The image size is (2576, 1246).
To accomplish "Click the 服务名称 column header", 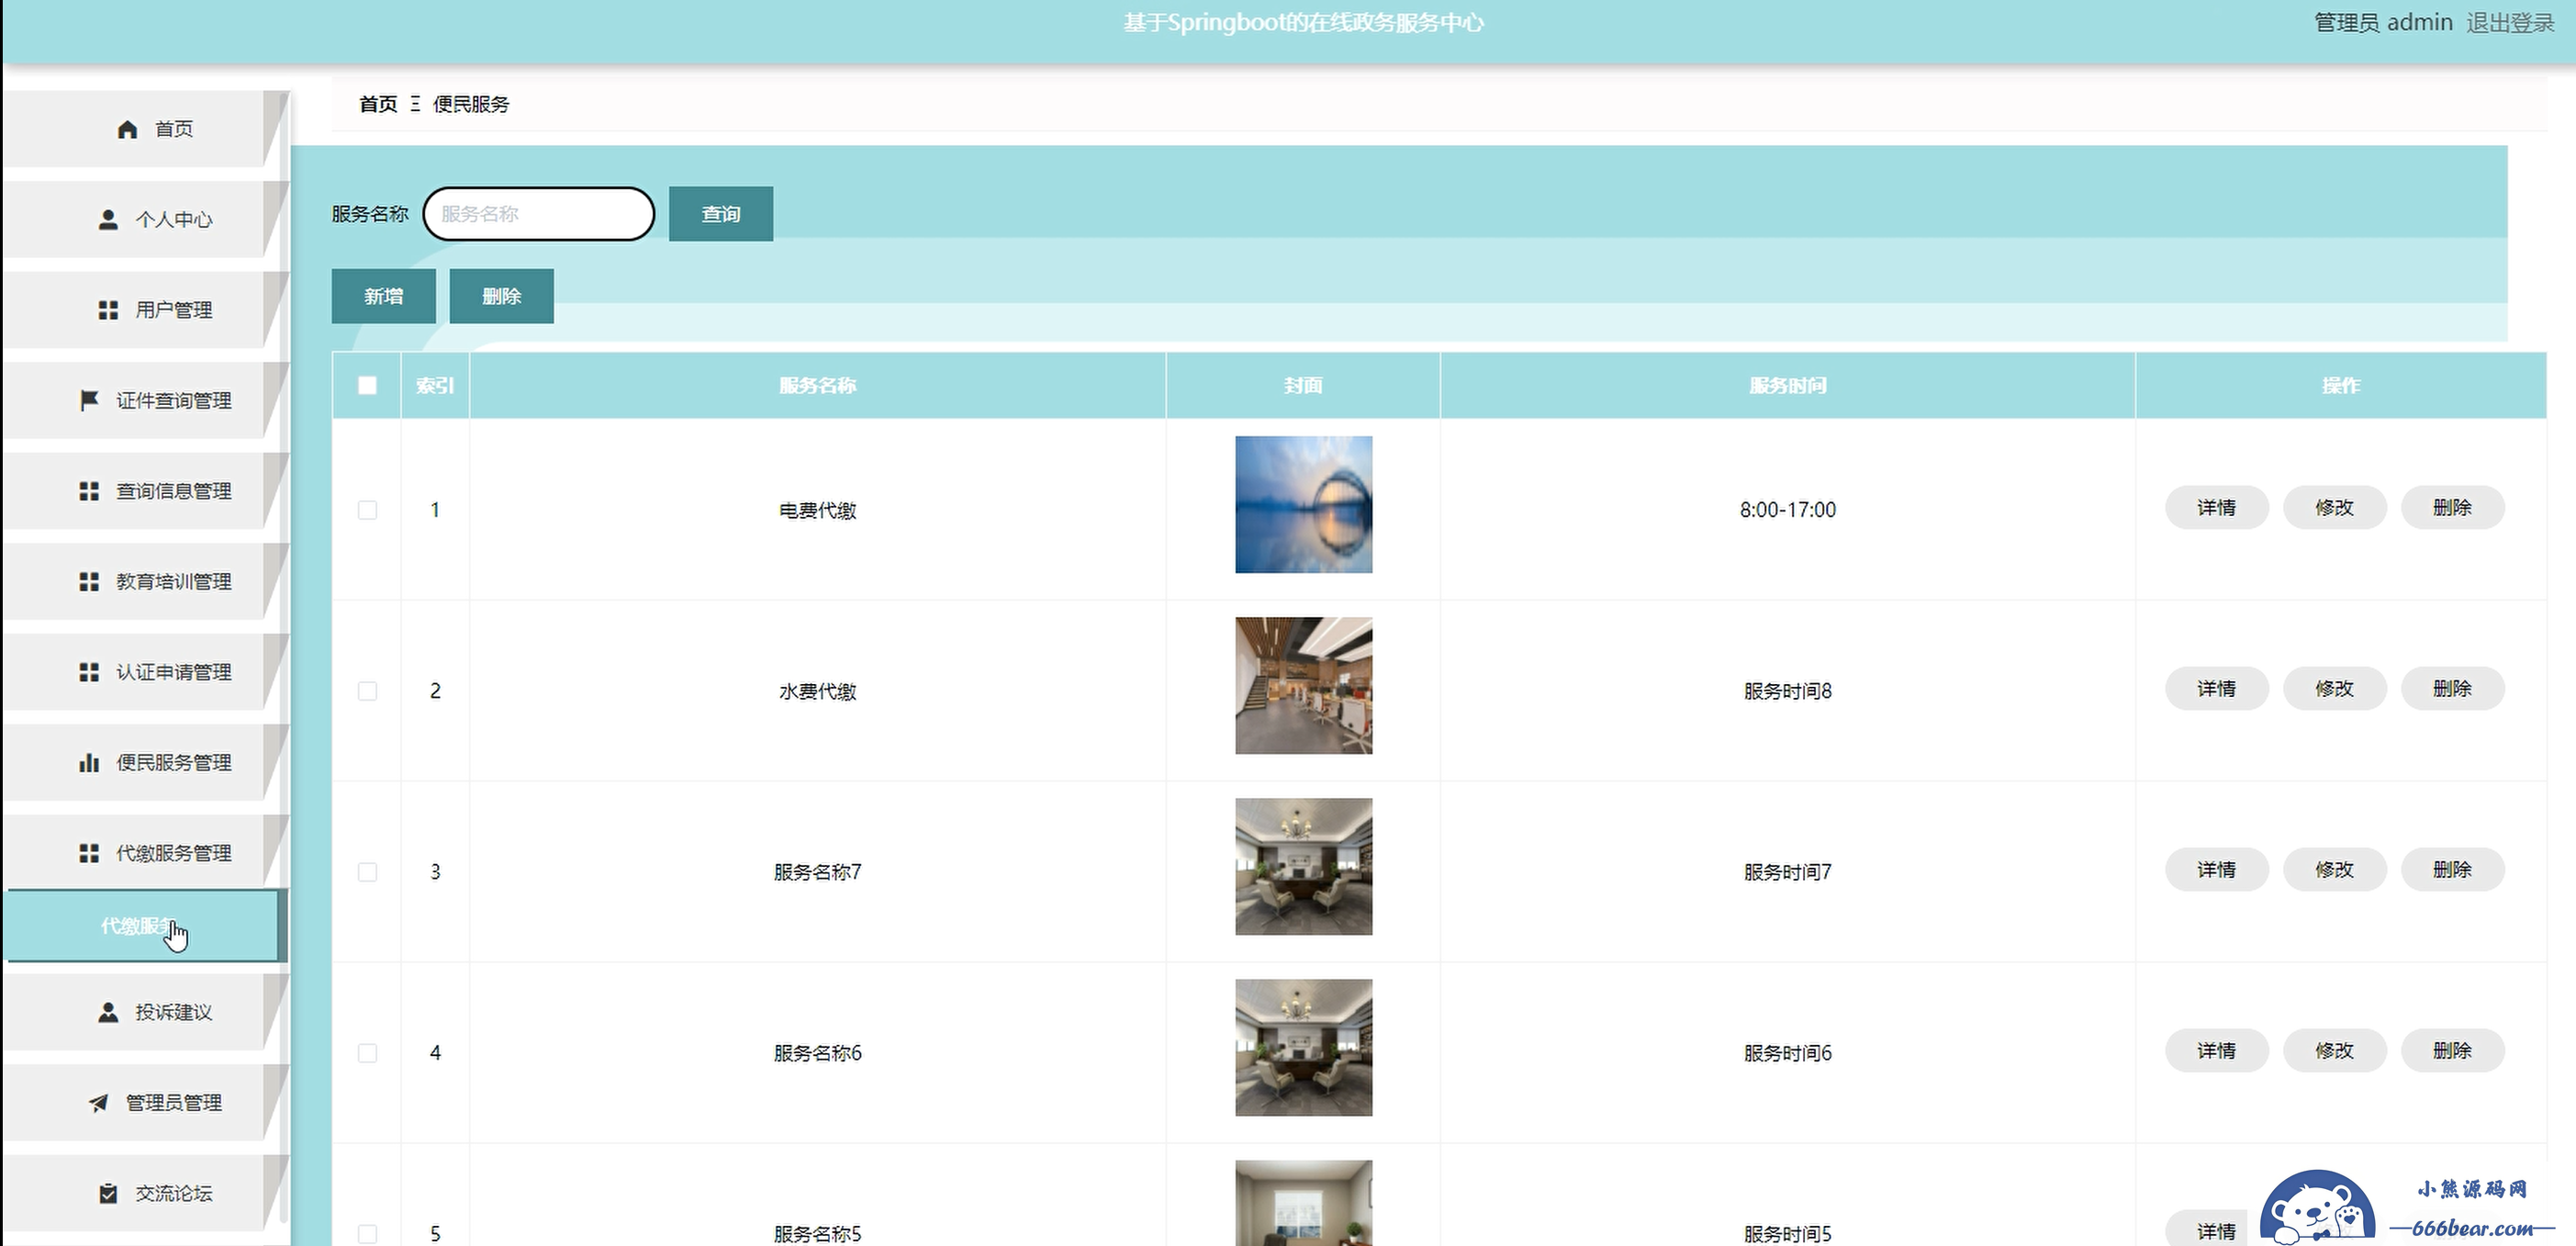I will click(817, 385).
